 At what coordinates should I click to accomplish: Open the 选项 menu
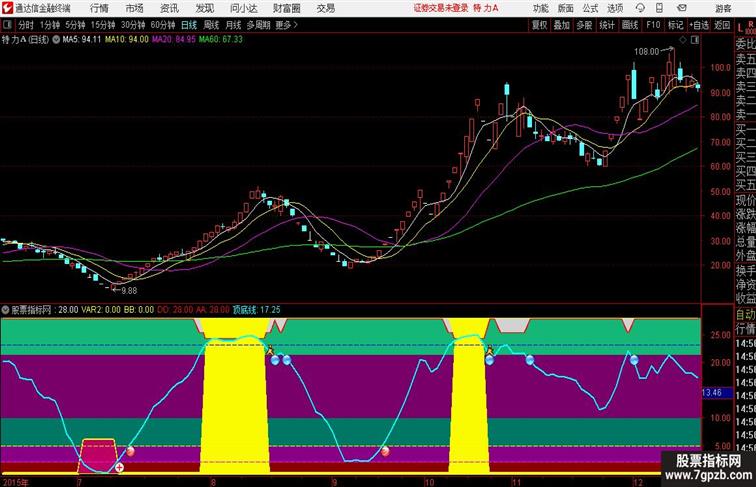615,8
